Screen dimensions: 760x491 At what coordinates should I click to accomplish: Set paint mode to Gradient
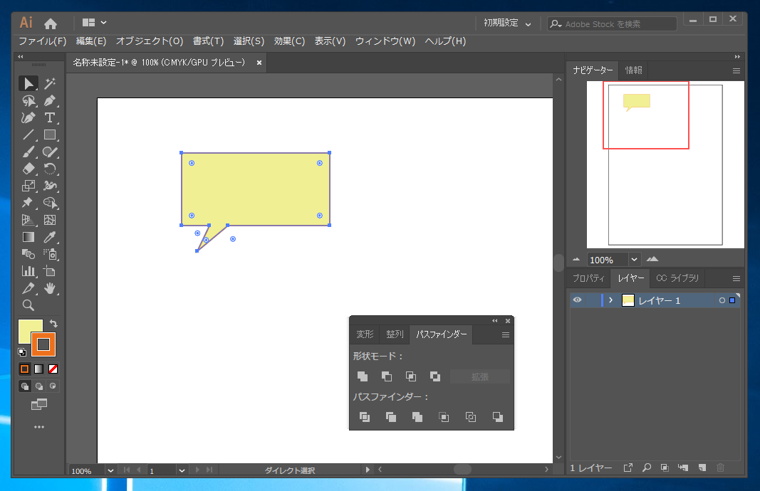(39, 369)
